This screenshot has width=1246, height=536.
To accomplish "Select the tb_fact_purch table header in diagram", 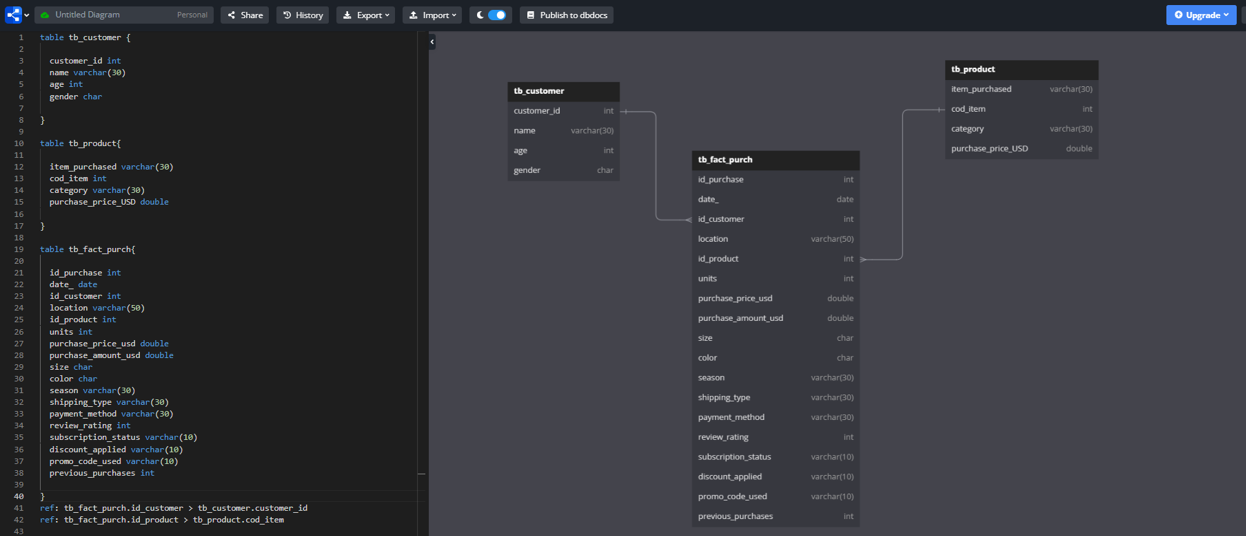I will pos(776,160).
